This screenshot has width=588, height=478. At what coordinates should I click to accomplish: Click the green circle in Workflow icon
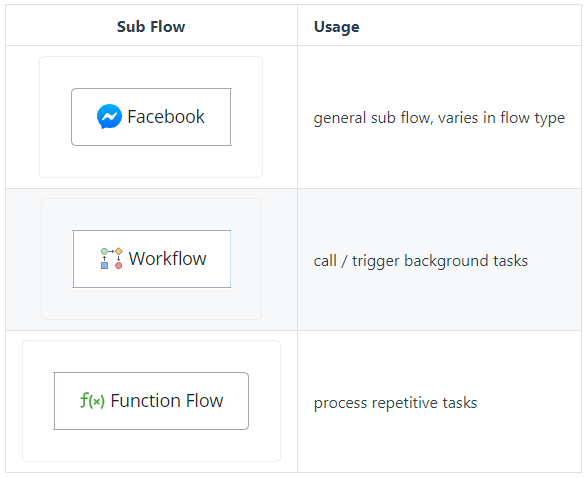coord(104,251)
